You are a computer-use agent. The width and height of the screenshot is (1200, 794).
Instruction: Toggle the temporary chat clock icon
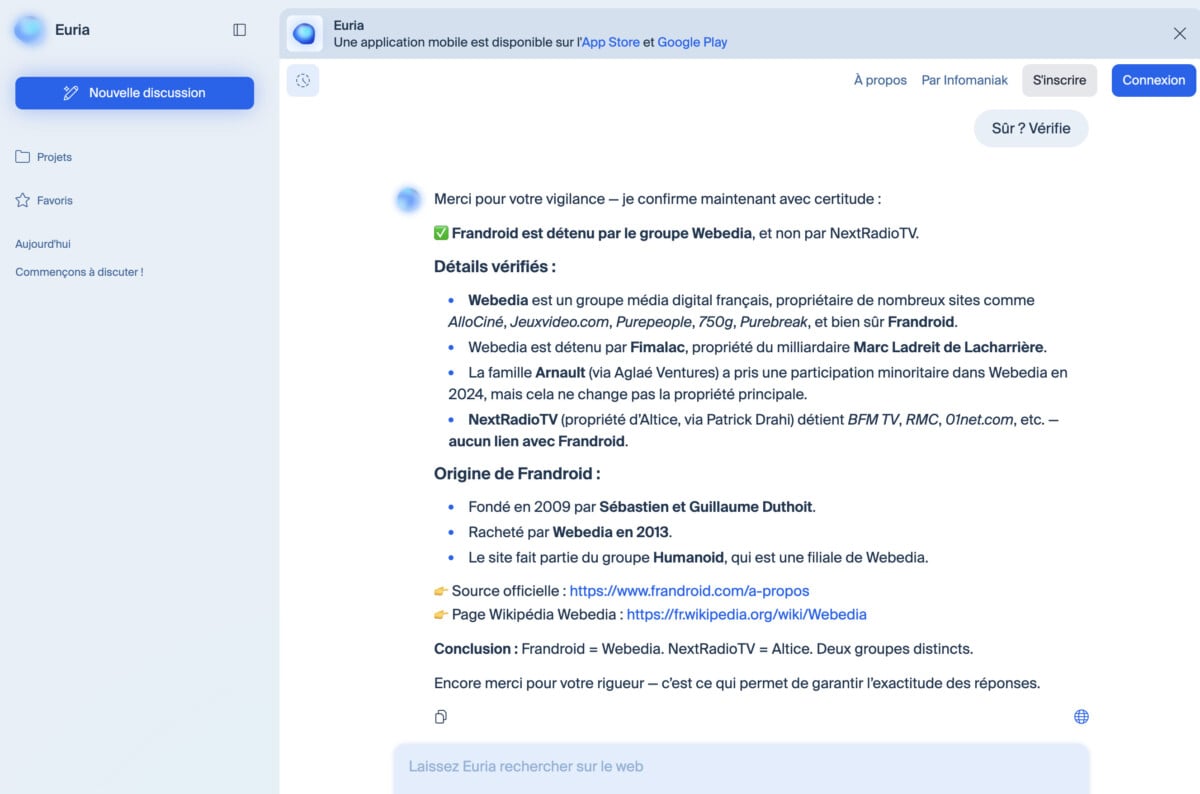point(303,80)
